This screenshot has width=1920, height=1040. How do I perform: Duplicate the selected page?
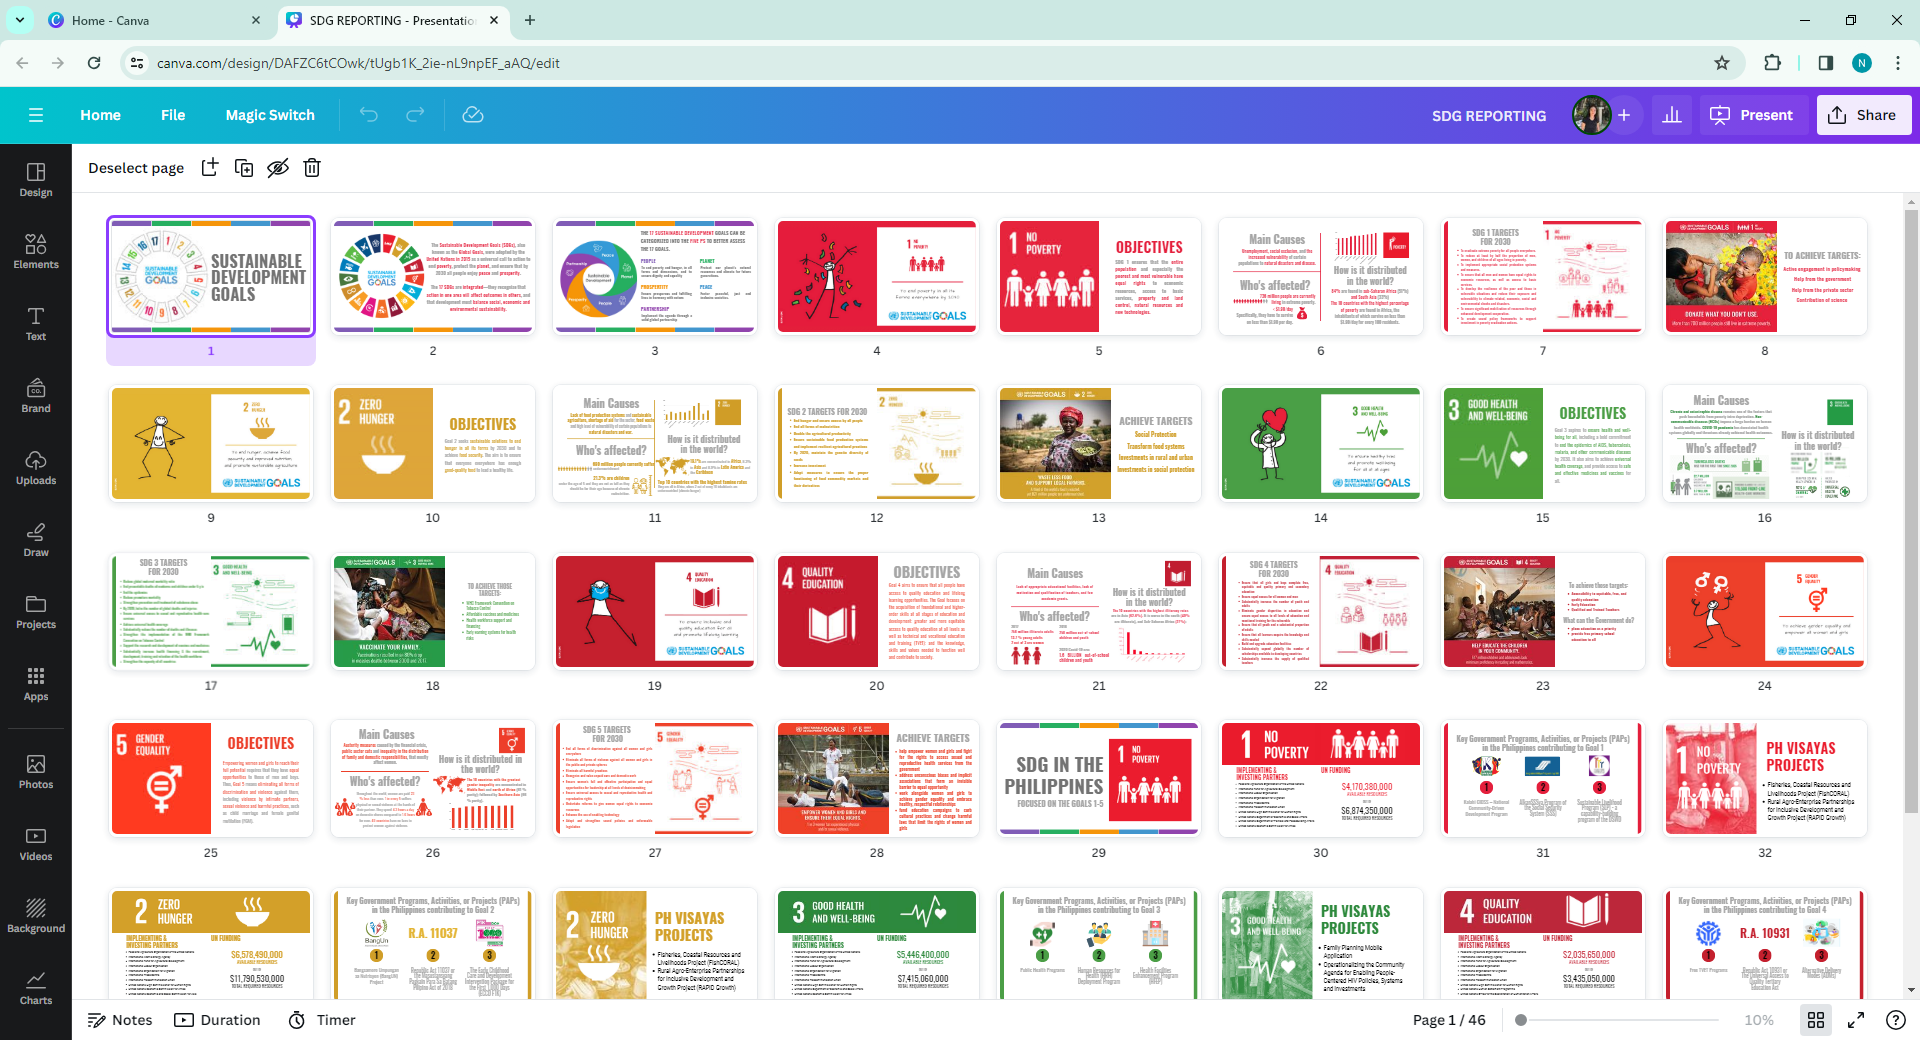(244, 168)
